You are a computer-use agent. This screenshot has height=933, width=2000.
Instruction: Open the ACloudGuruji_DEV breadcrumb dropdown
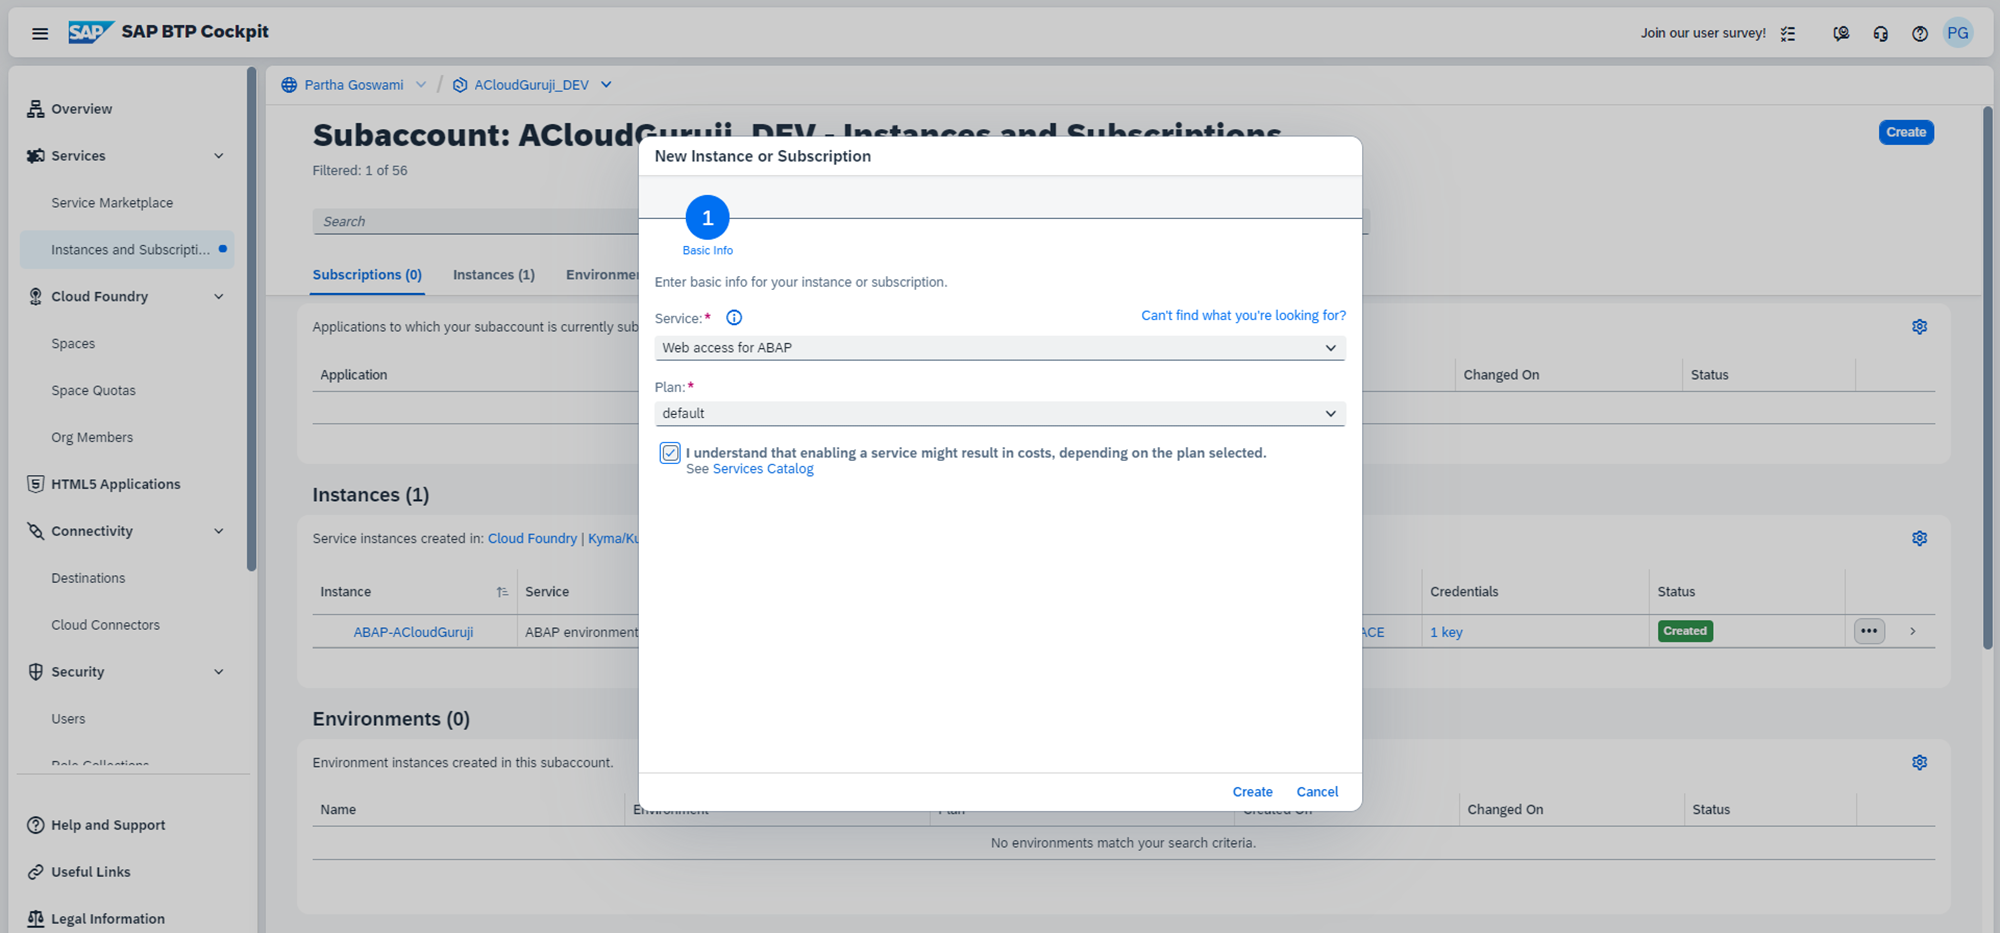tap(606, 85)
